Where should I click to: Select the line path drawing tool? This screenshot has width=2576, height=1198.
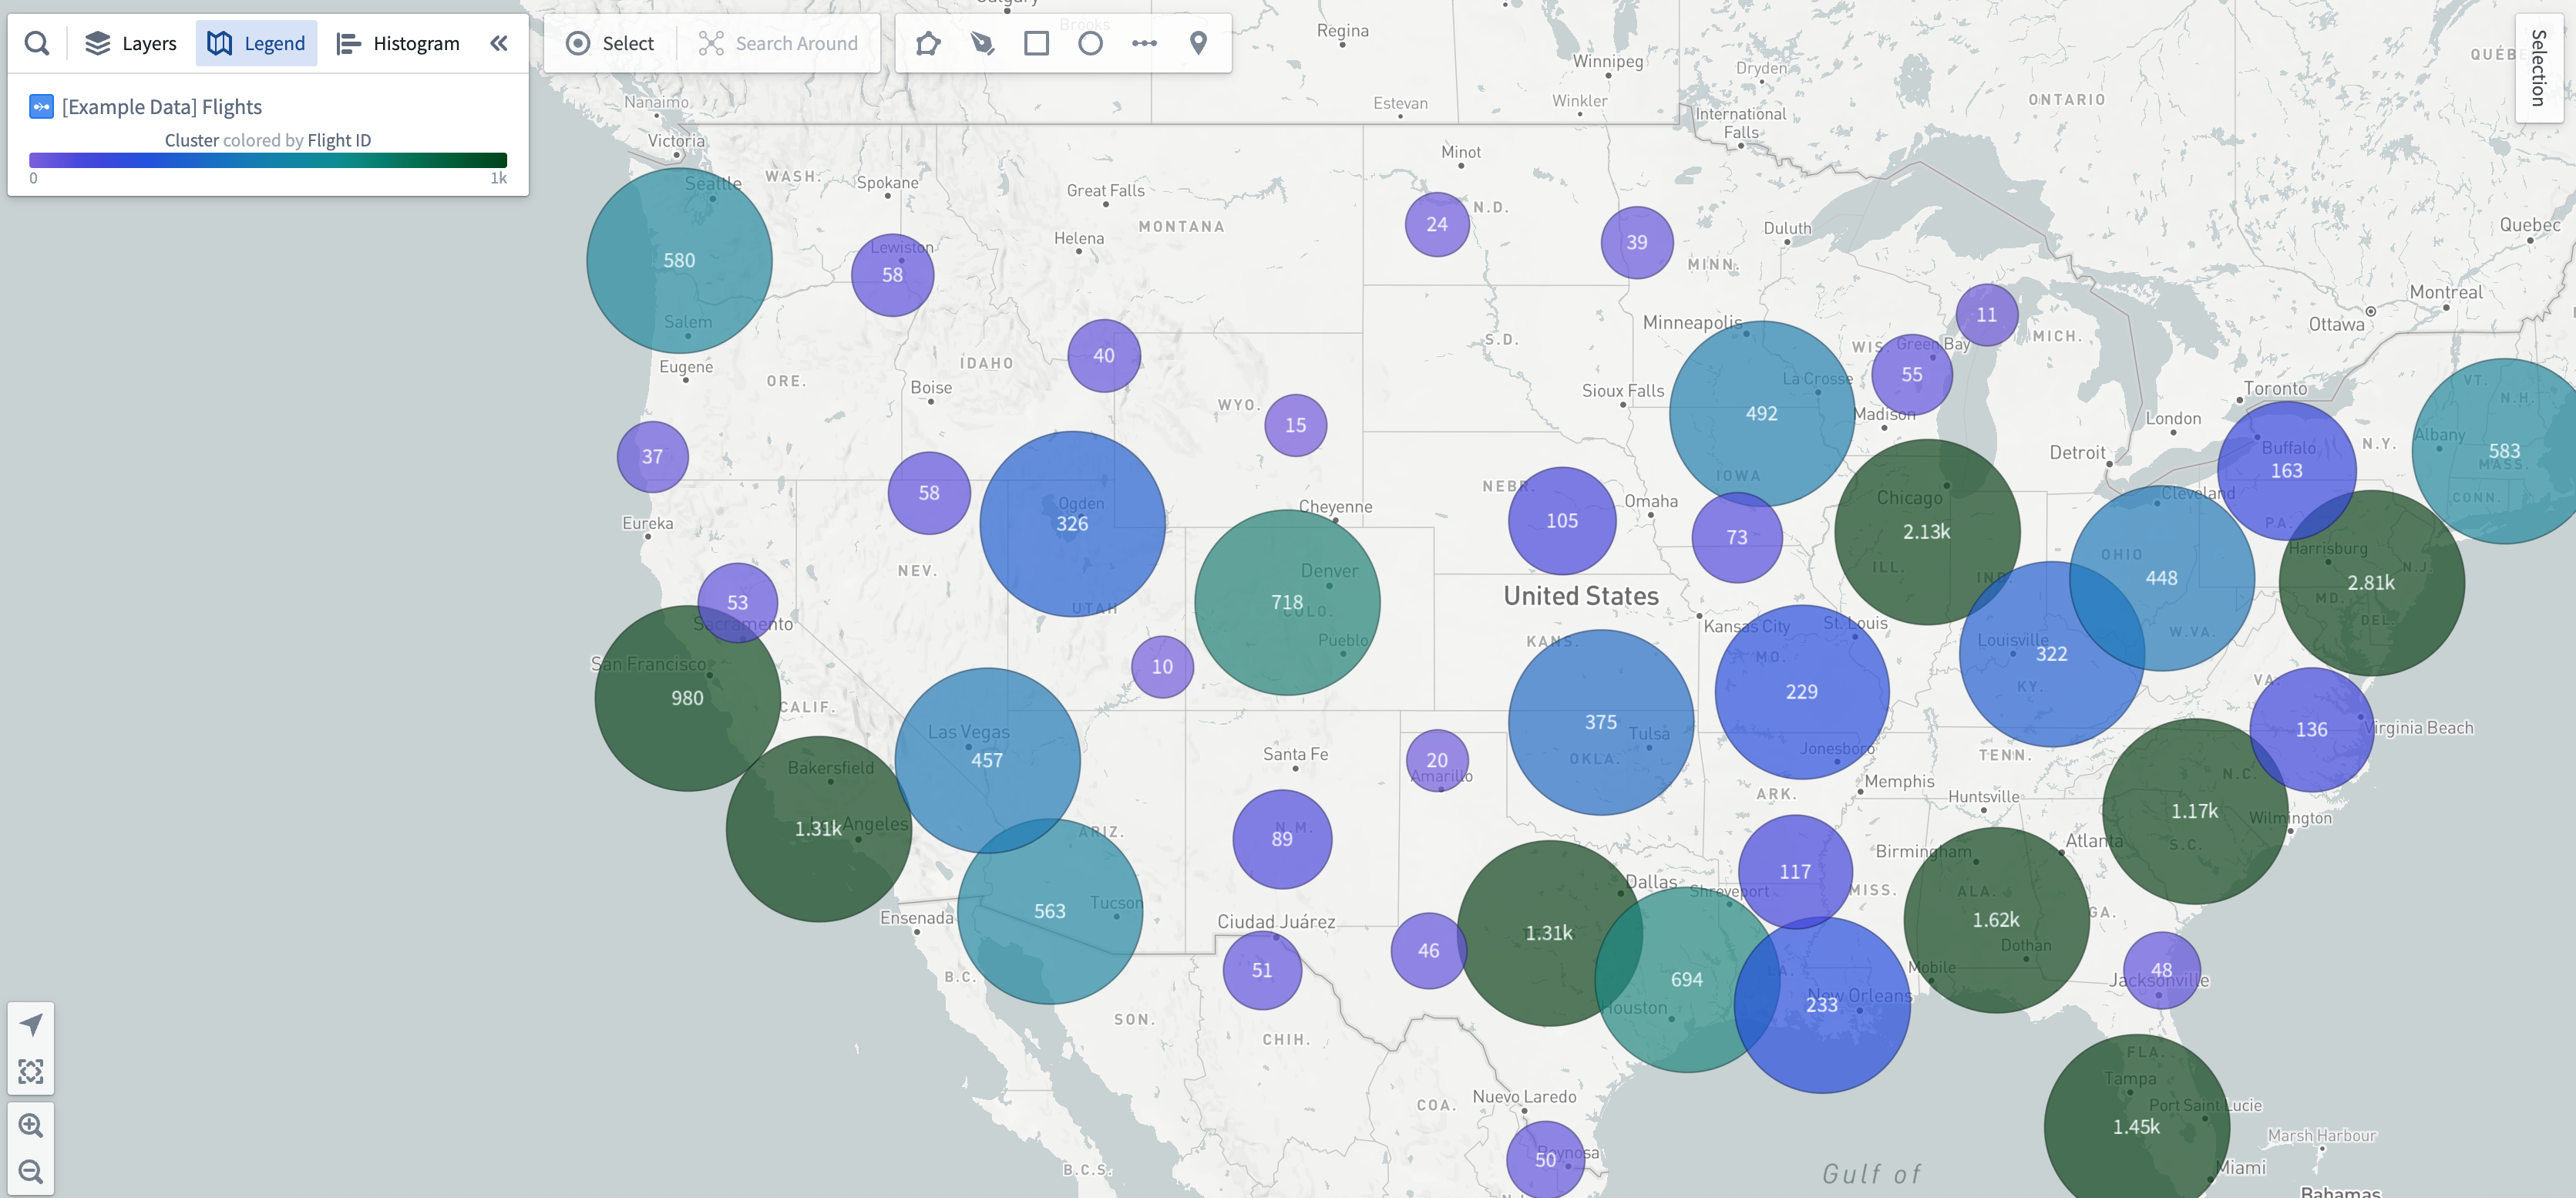(x=1144, y=43)
